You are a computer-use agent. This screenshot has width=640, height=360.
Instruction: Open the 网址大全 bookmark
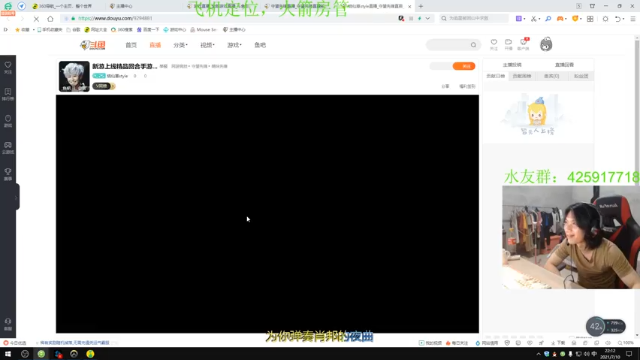coord(96,30)
